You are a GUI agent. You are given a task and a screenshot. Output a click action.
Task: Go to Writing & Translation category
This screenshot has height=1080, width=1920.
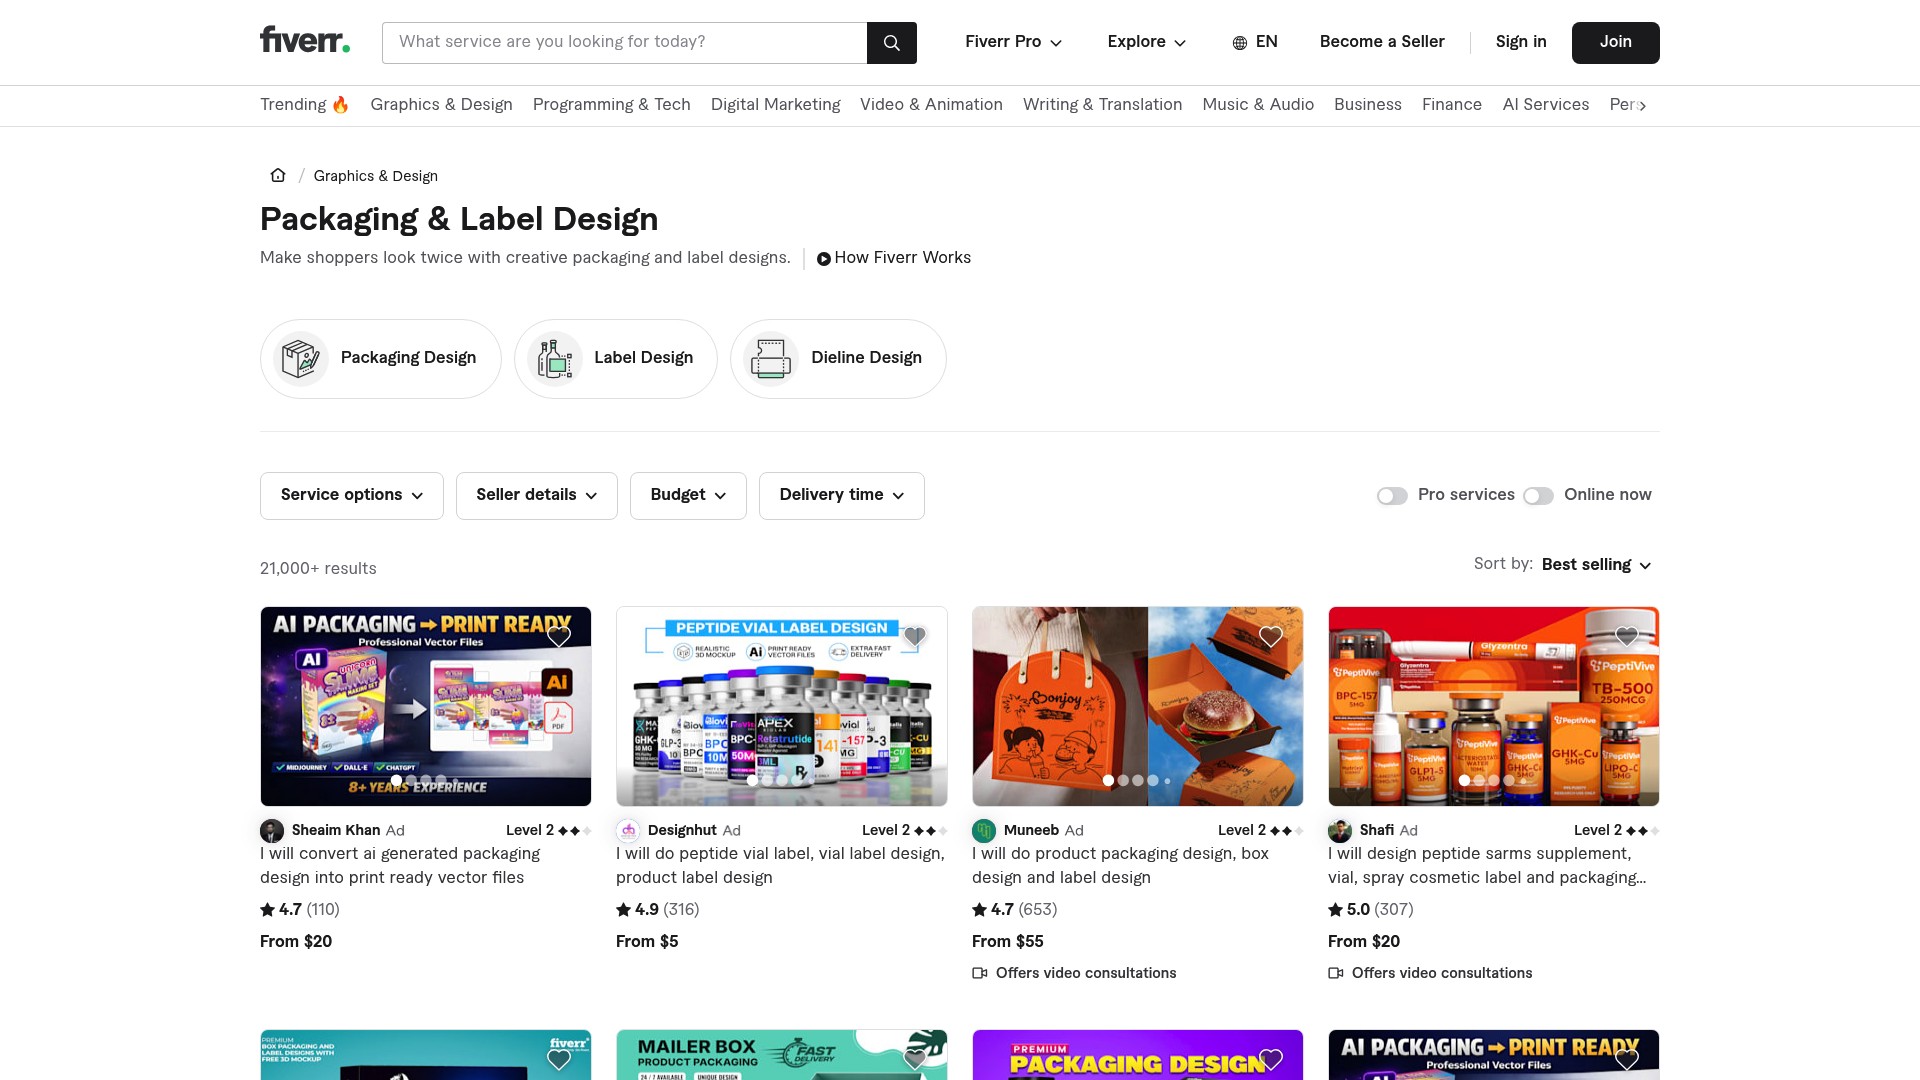(1102, 105)
